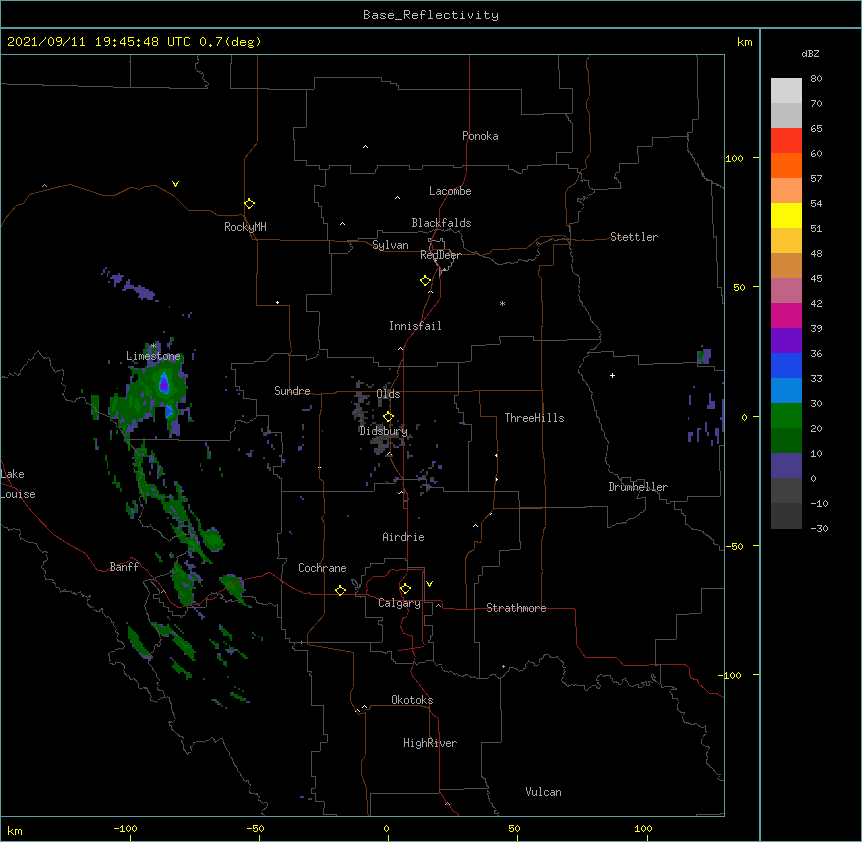Image resolution: width=862 pixels, height=842 pixels.
Task: Click the yellow diamond marker south of RedDeer
Action: click(425, 281)
